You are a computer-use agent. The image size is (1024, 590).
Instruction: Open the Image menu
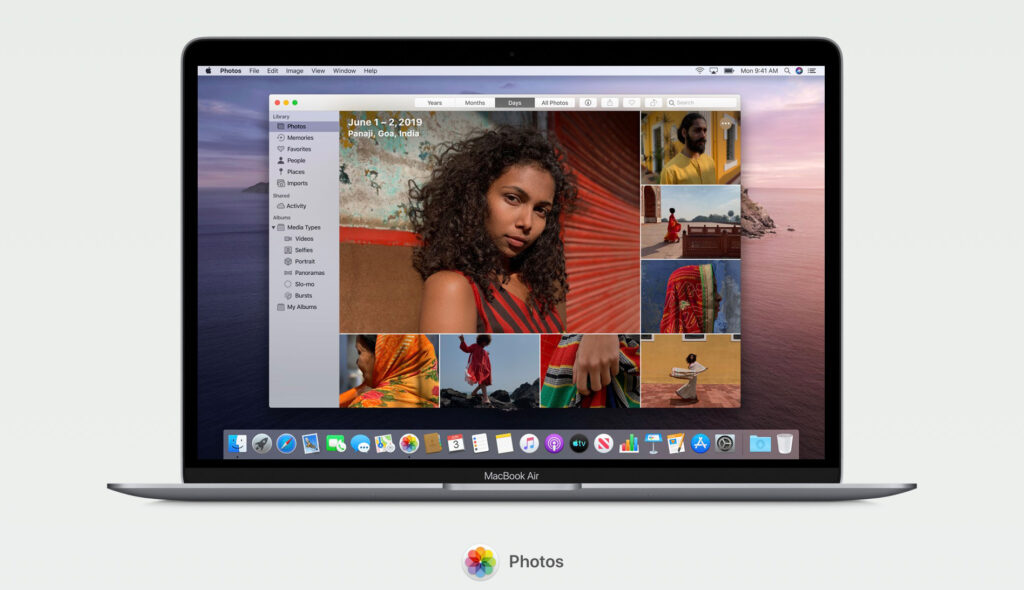click(x=294, y=71)
